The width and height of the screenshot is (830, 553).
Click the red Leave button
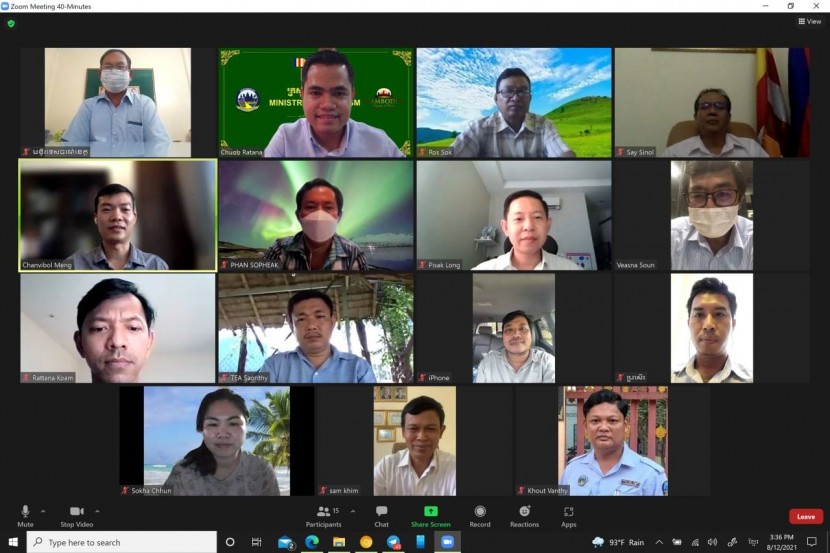pyautogui.click(x=806, y=516)
